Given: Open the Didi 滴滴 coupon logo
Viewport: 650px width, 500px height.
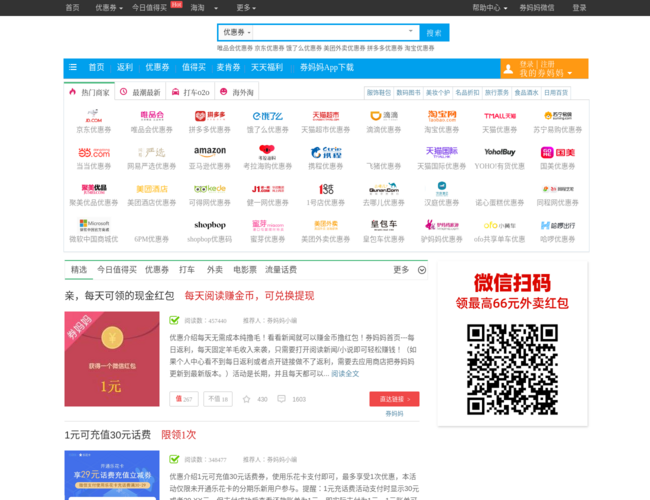Looking at the screenshot, I should coord(384,116).
